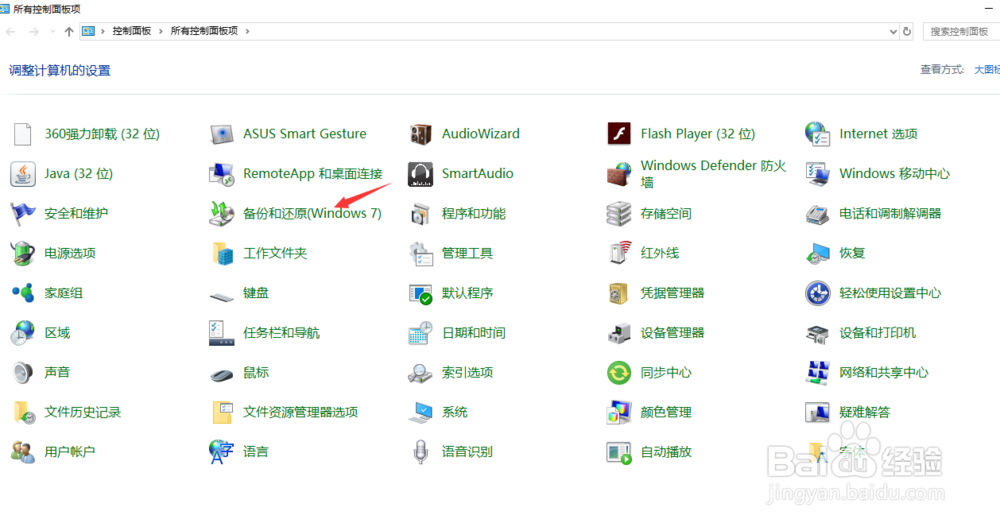This screenshot has height=527, width=1000.
Task: Minimize the control panel window
Action: coord(989,9)
